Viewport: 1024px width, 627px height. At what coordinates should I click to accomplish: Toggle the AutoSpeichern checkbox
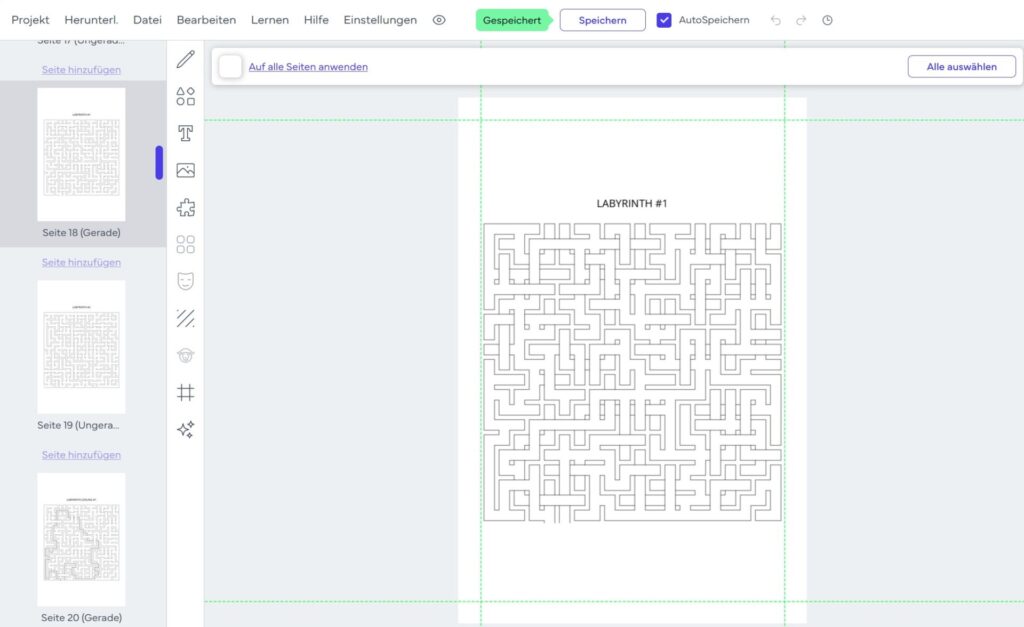click(664, 20)
